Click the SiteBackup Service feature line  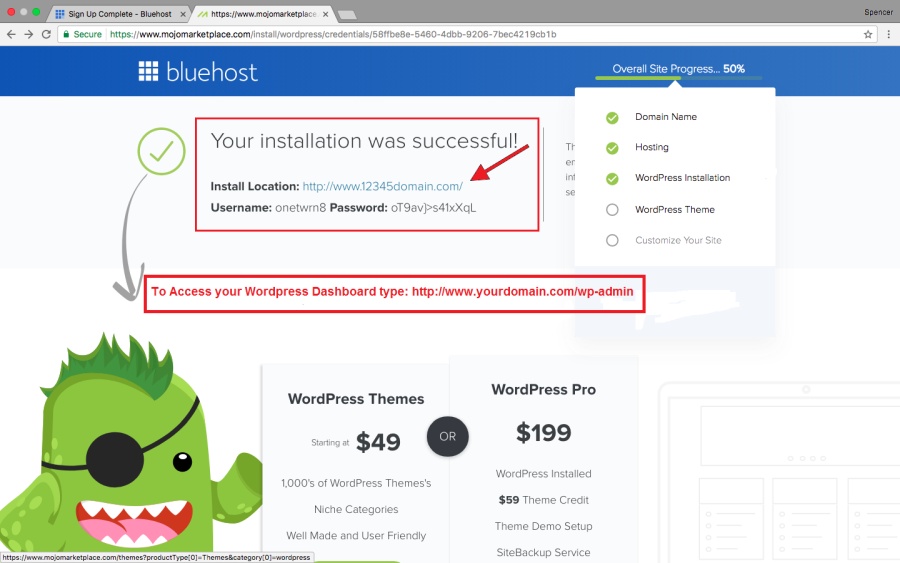pos(543,552)
